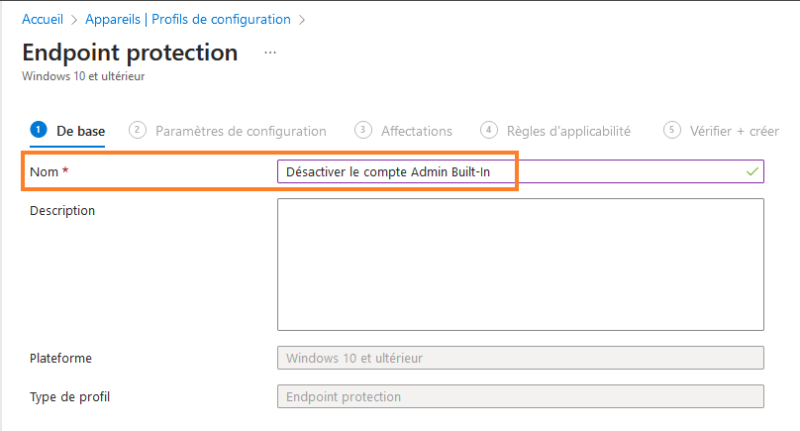Viewport: 800px width, 431px height.
Task: Jump to Vérifier + créer tab
Action: 734,131
